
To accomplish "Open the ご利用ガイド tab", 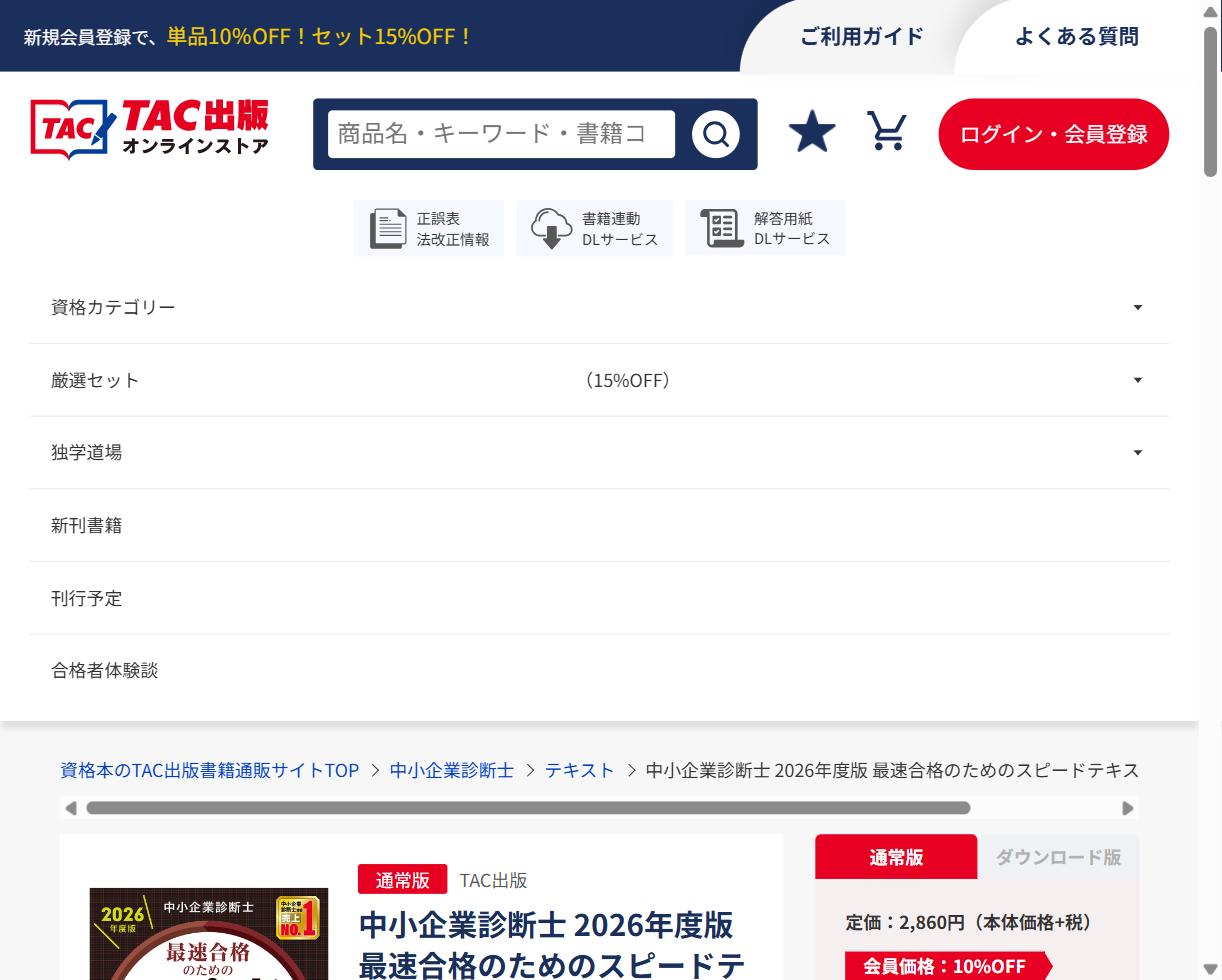I will click(x=861, y=36).
